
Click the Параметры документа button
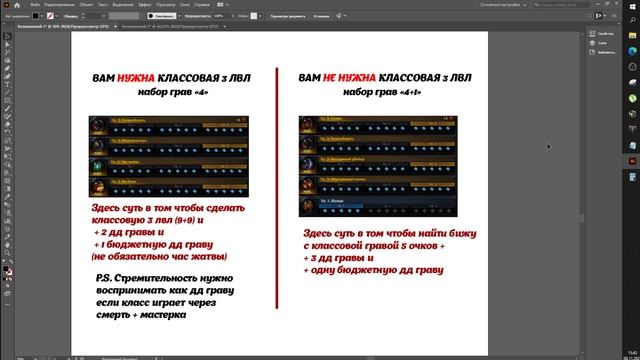[288, 16]
